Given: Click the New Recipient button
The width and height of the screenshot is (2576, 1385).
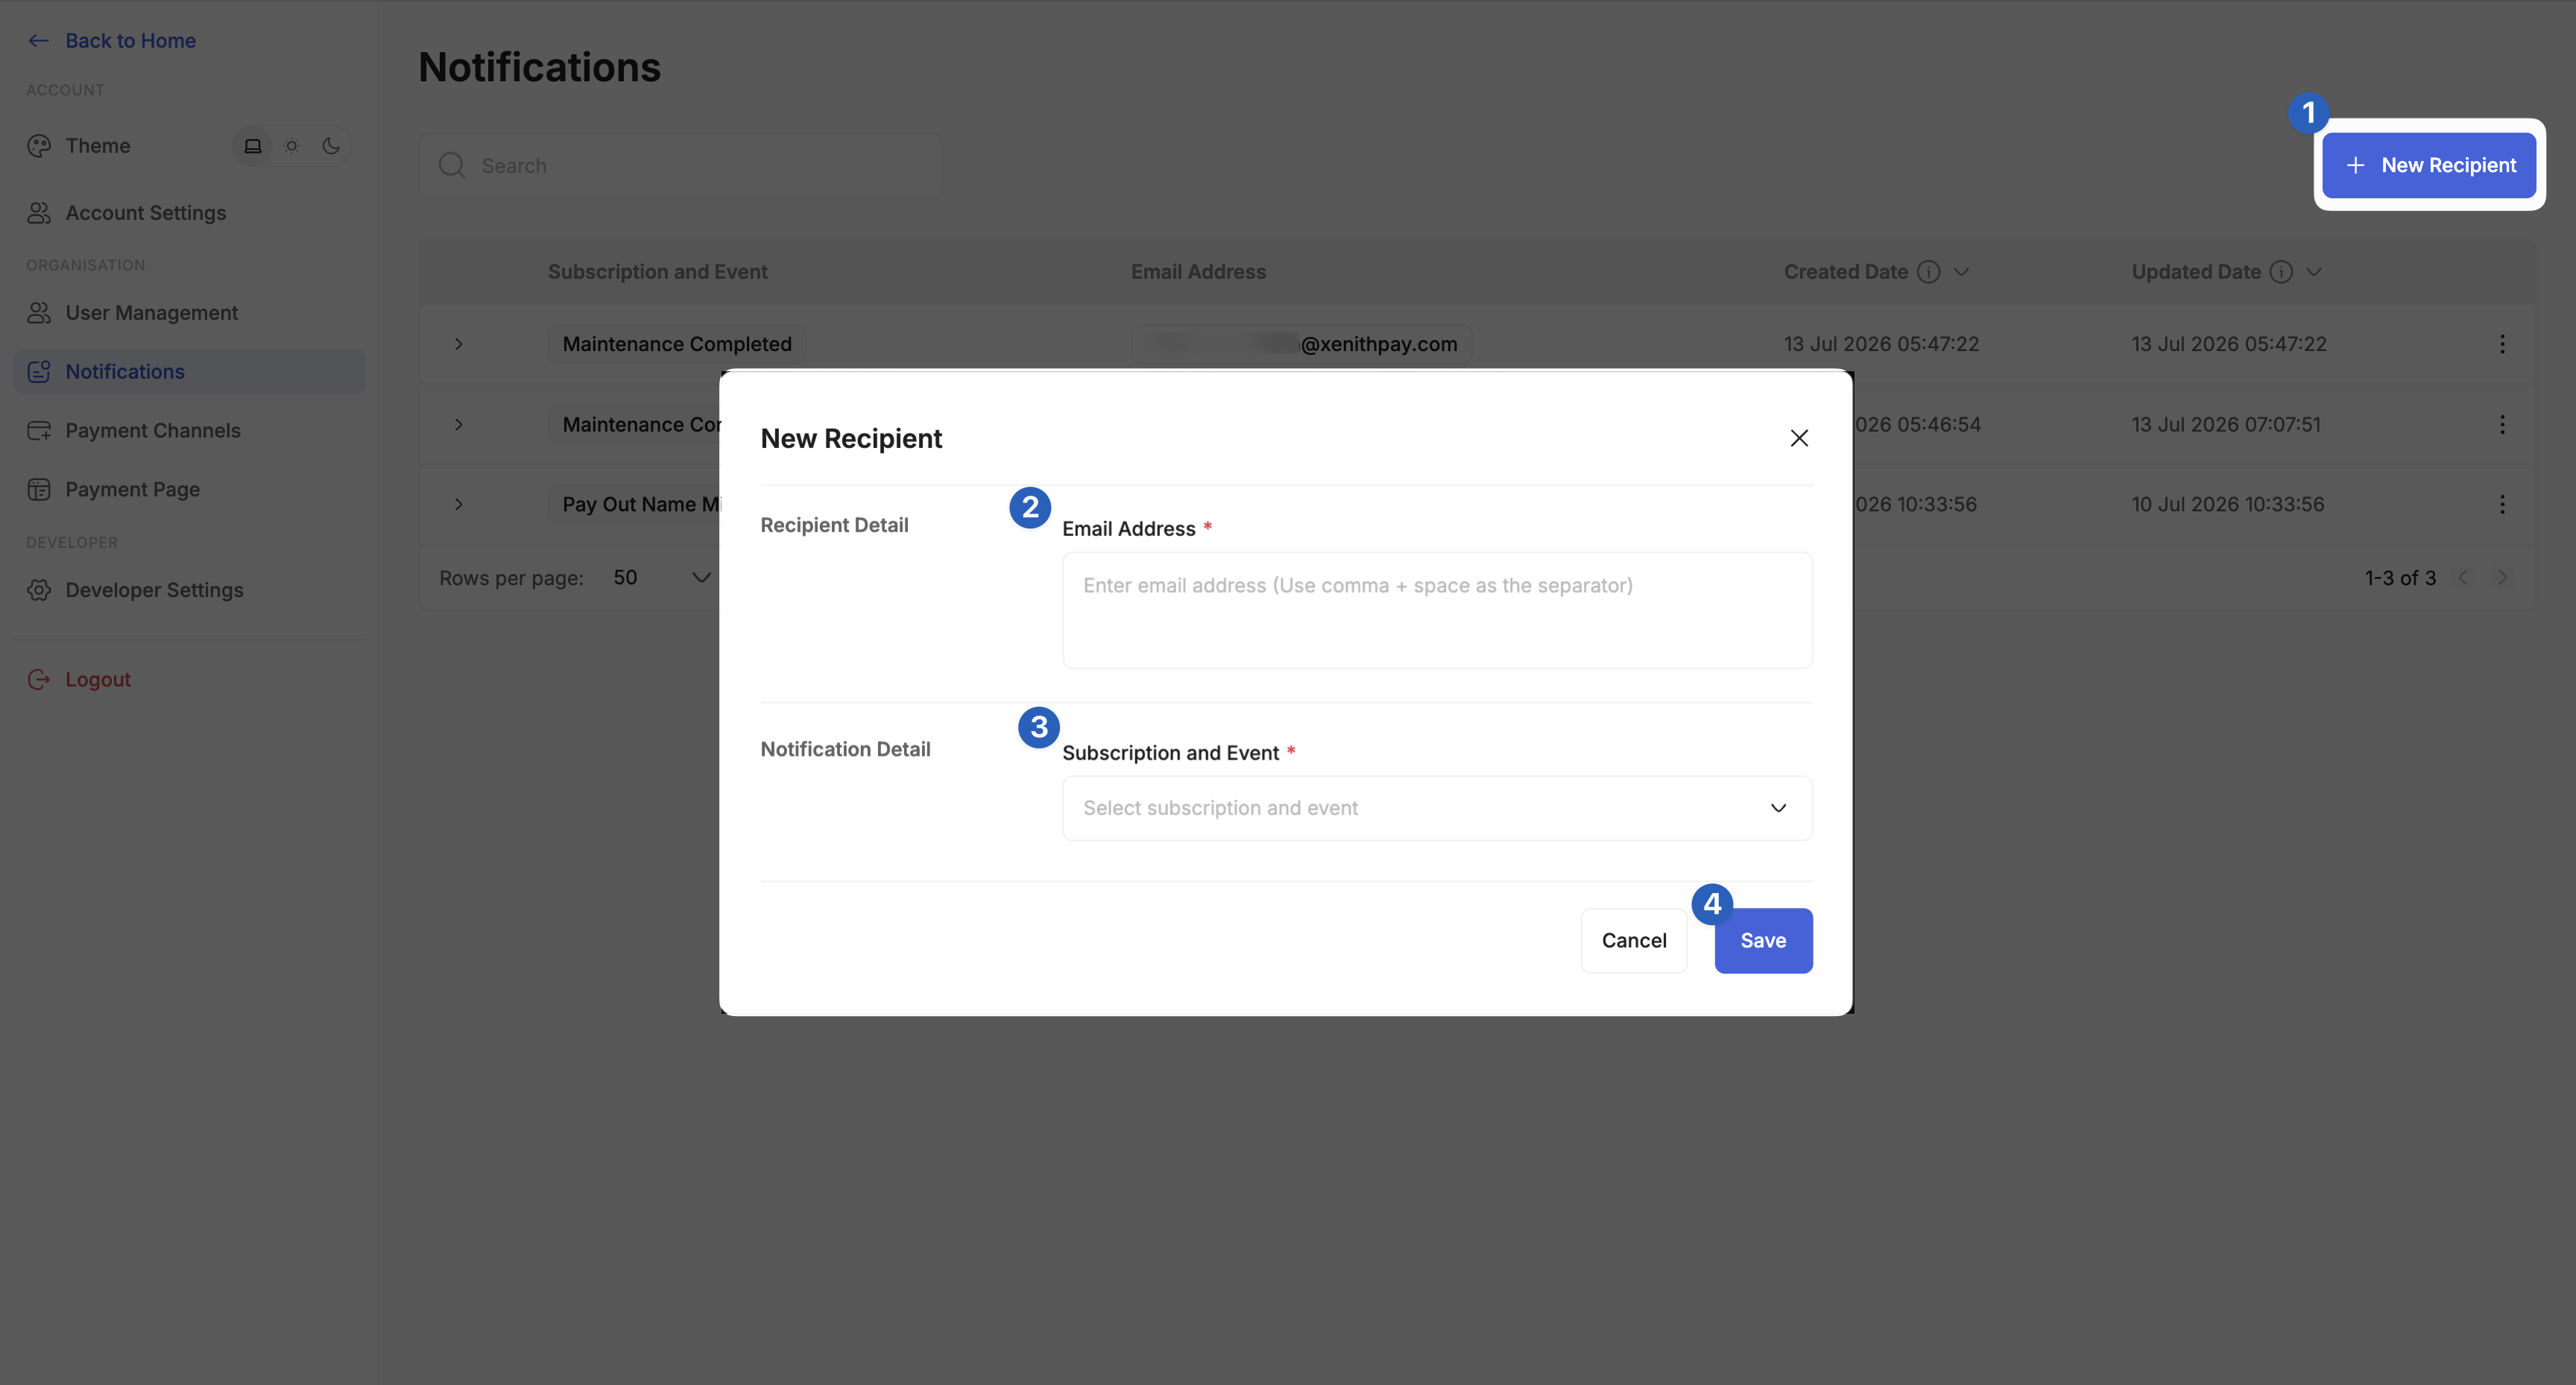Looking at the screenshot, I should pos(2429,166).
